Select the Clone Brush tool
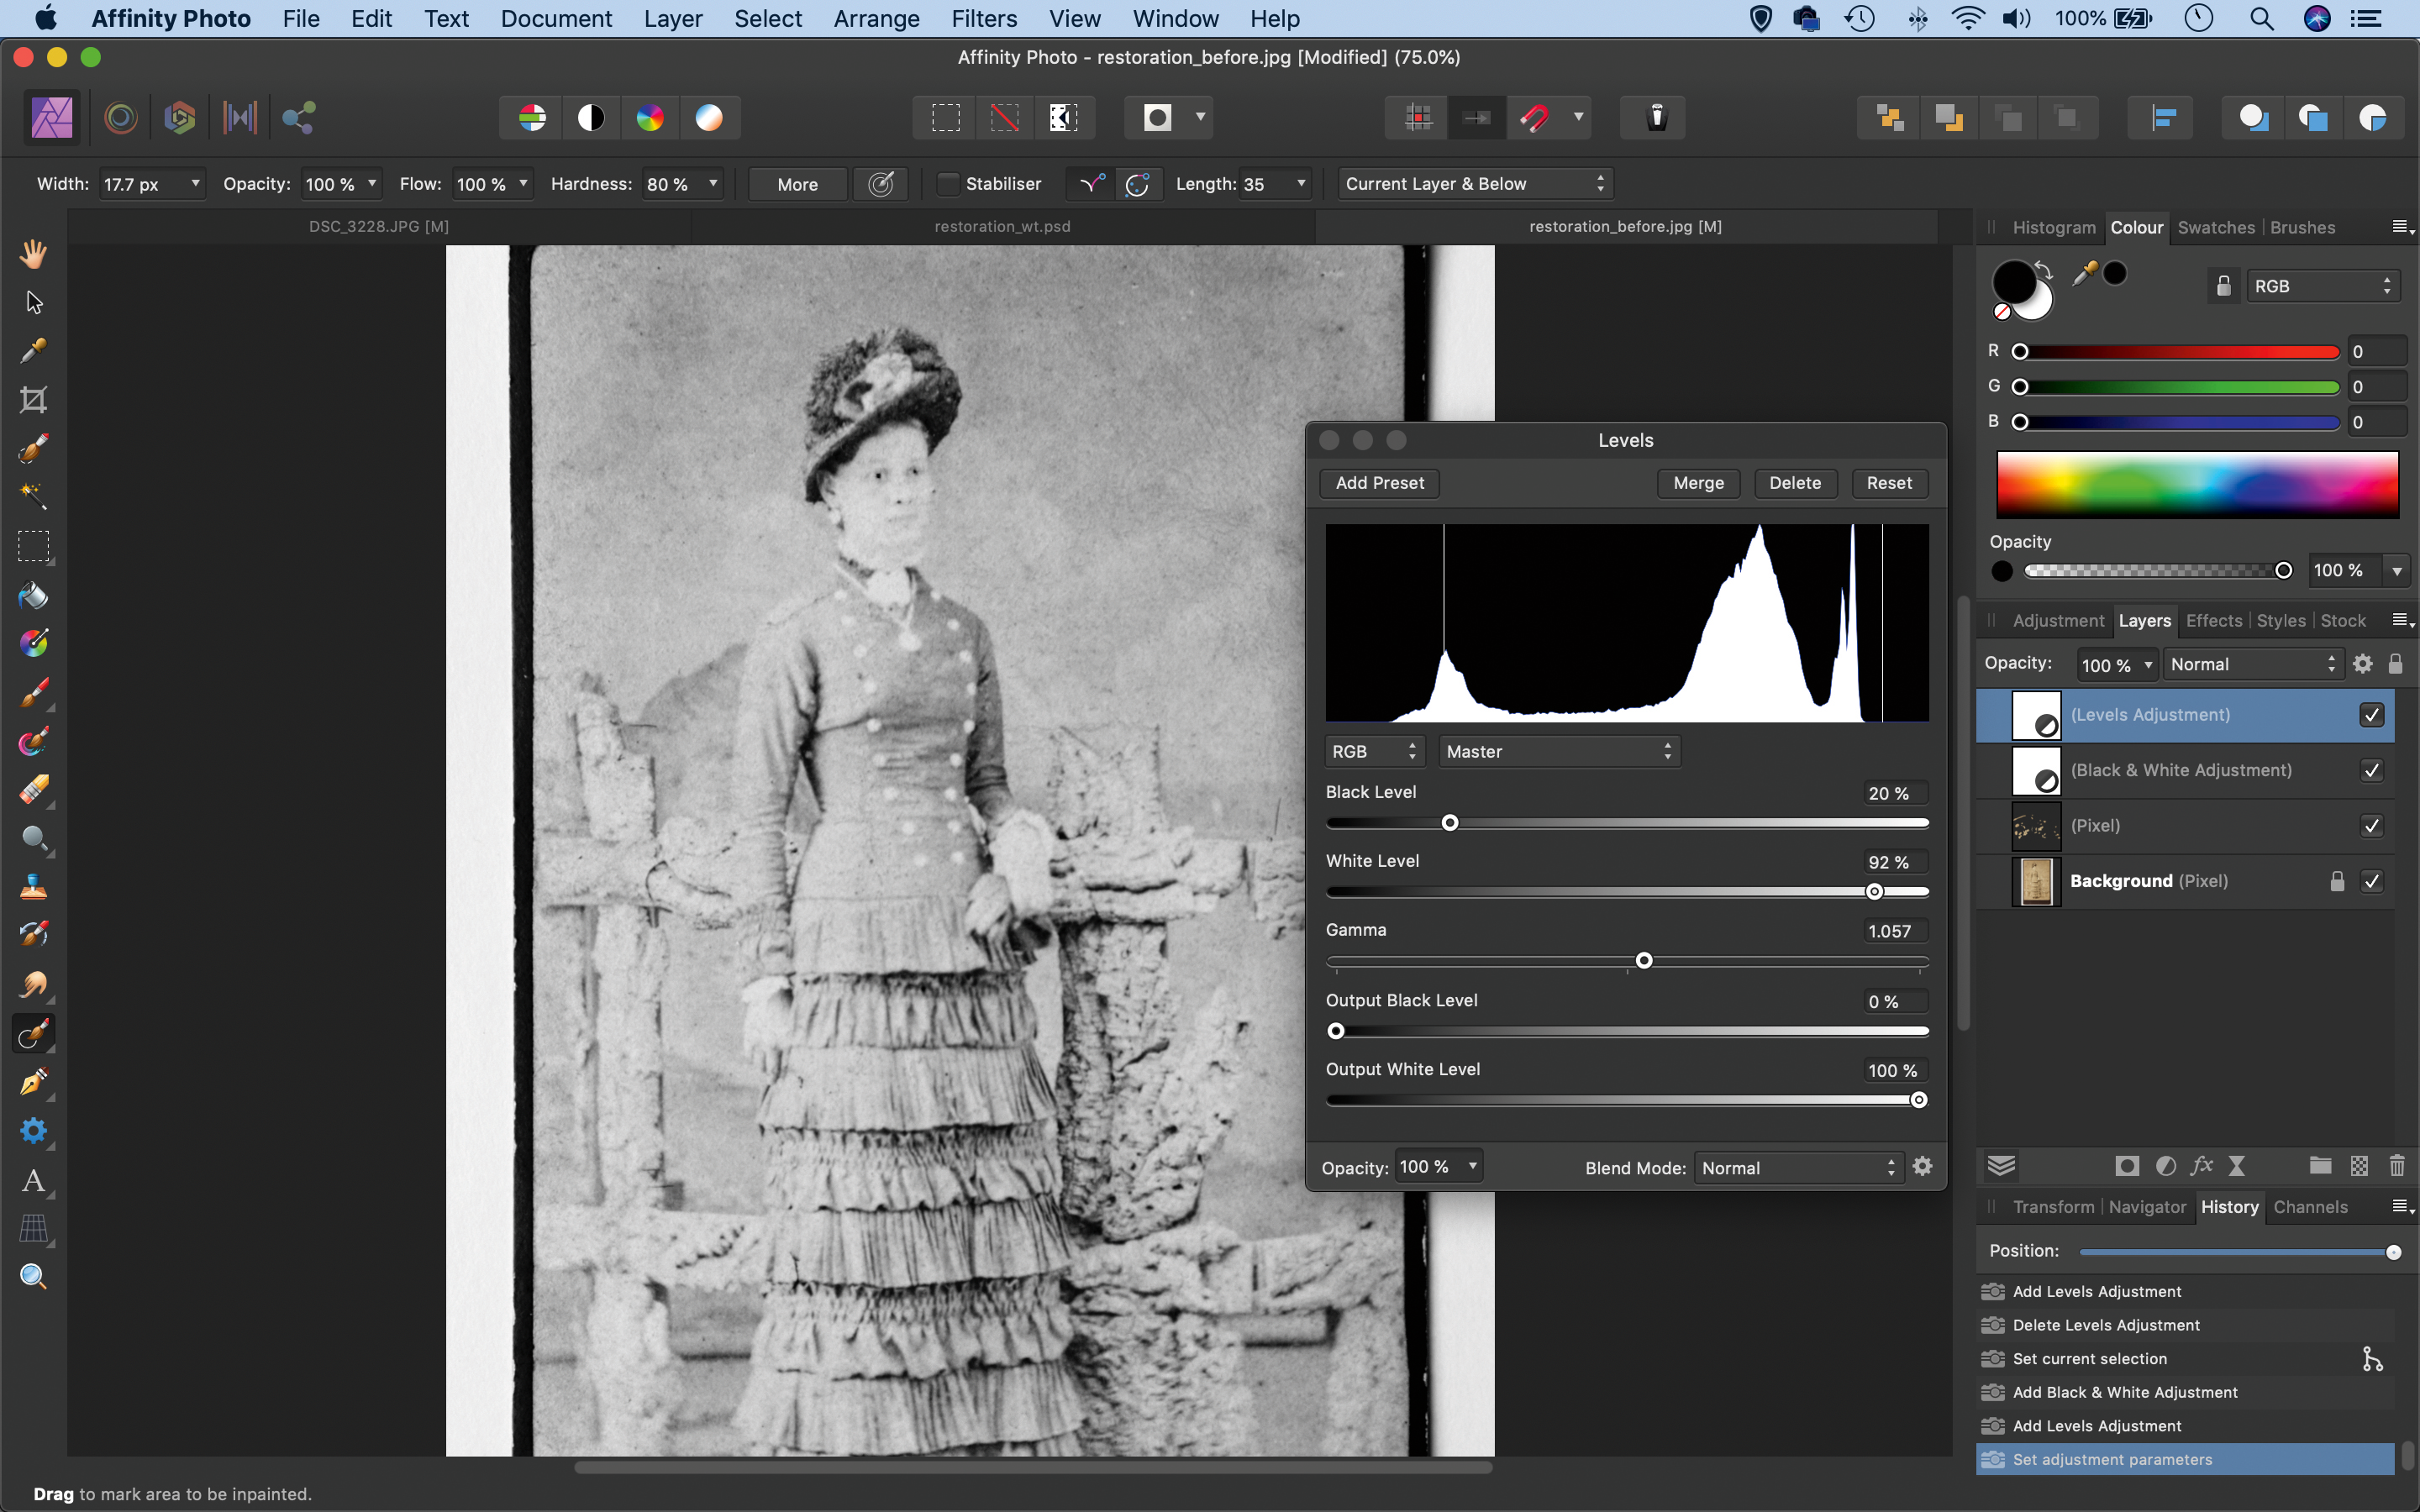The height and width of the screenshot is (1512, 2420). click(33, 886)
